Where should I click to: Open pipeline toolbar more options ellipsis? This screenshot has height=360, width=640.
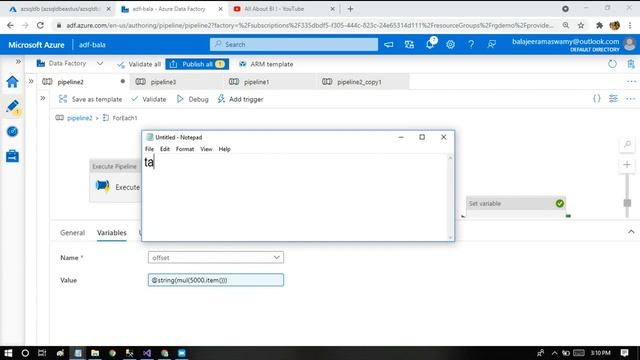tap(630, 98)
